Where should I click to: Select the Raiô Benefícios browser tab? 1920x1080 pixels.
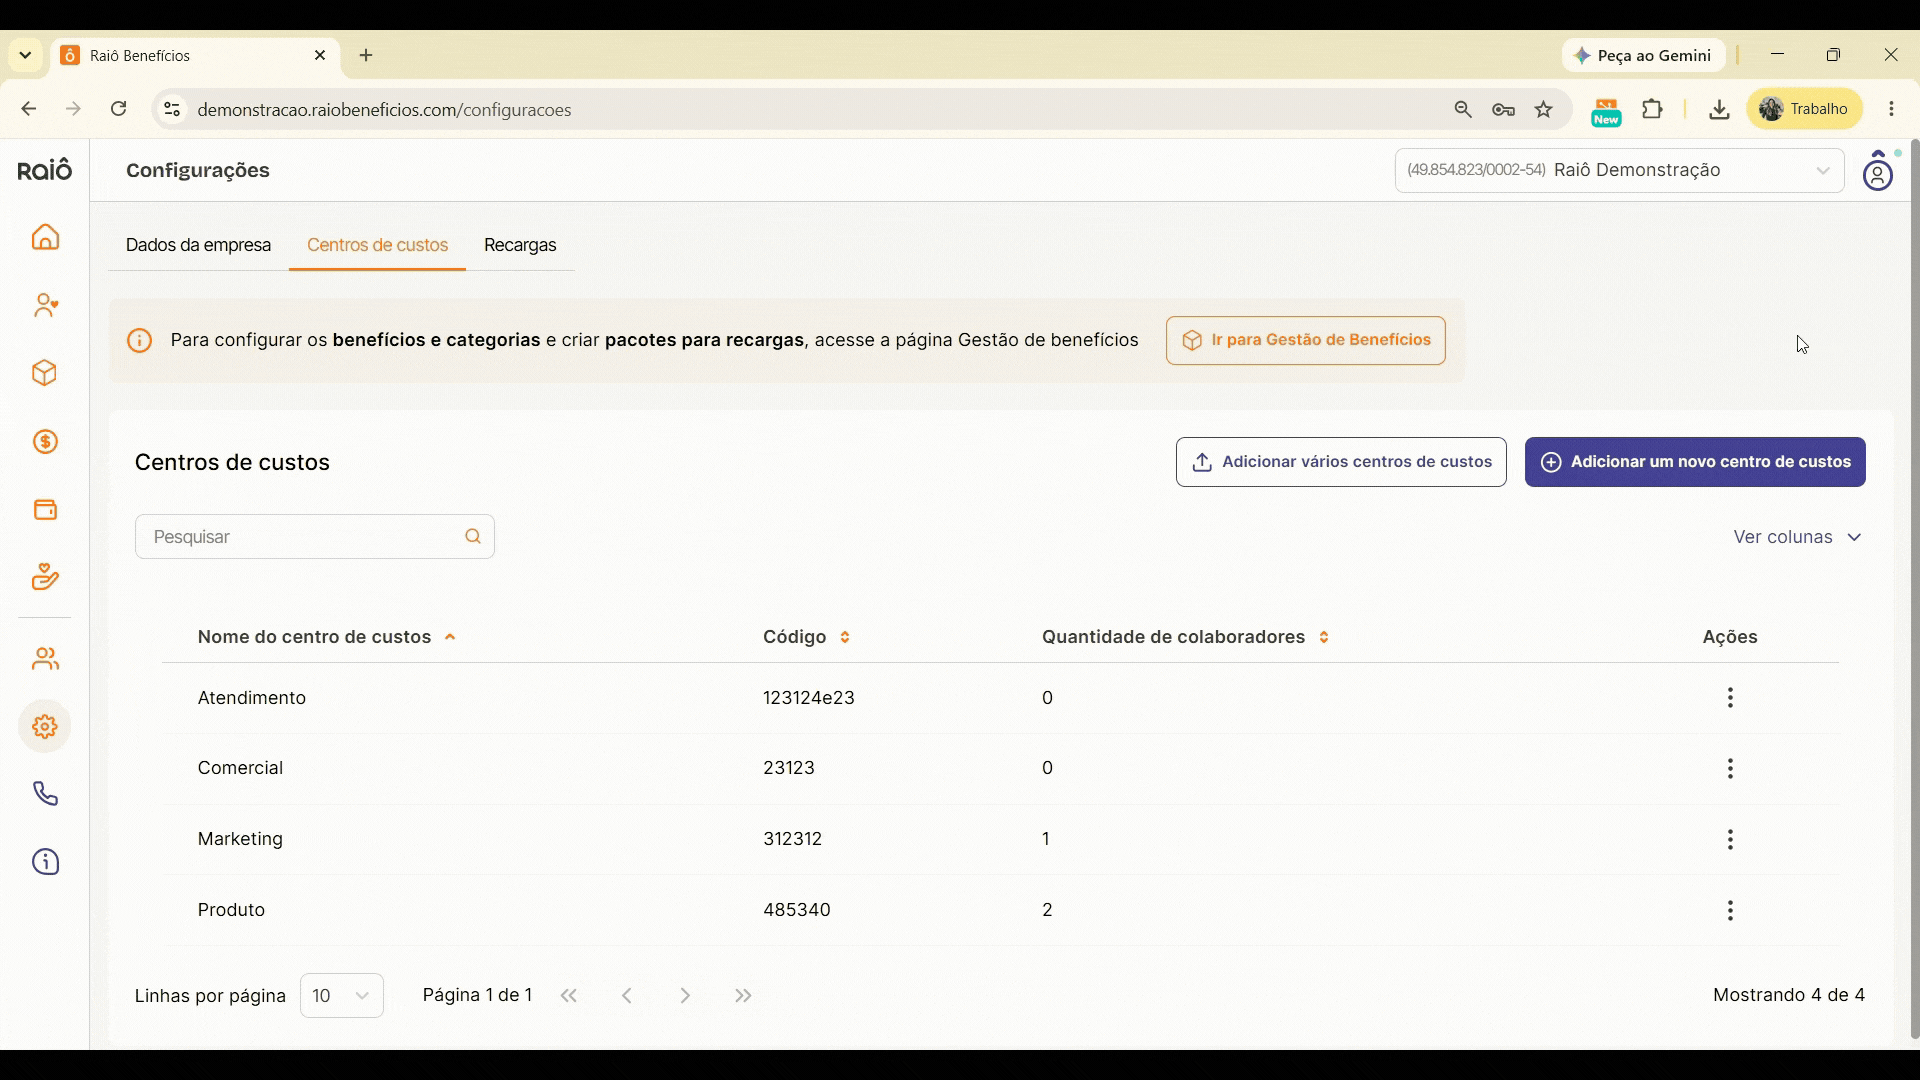coord(195,56)
